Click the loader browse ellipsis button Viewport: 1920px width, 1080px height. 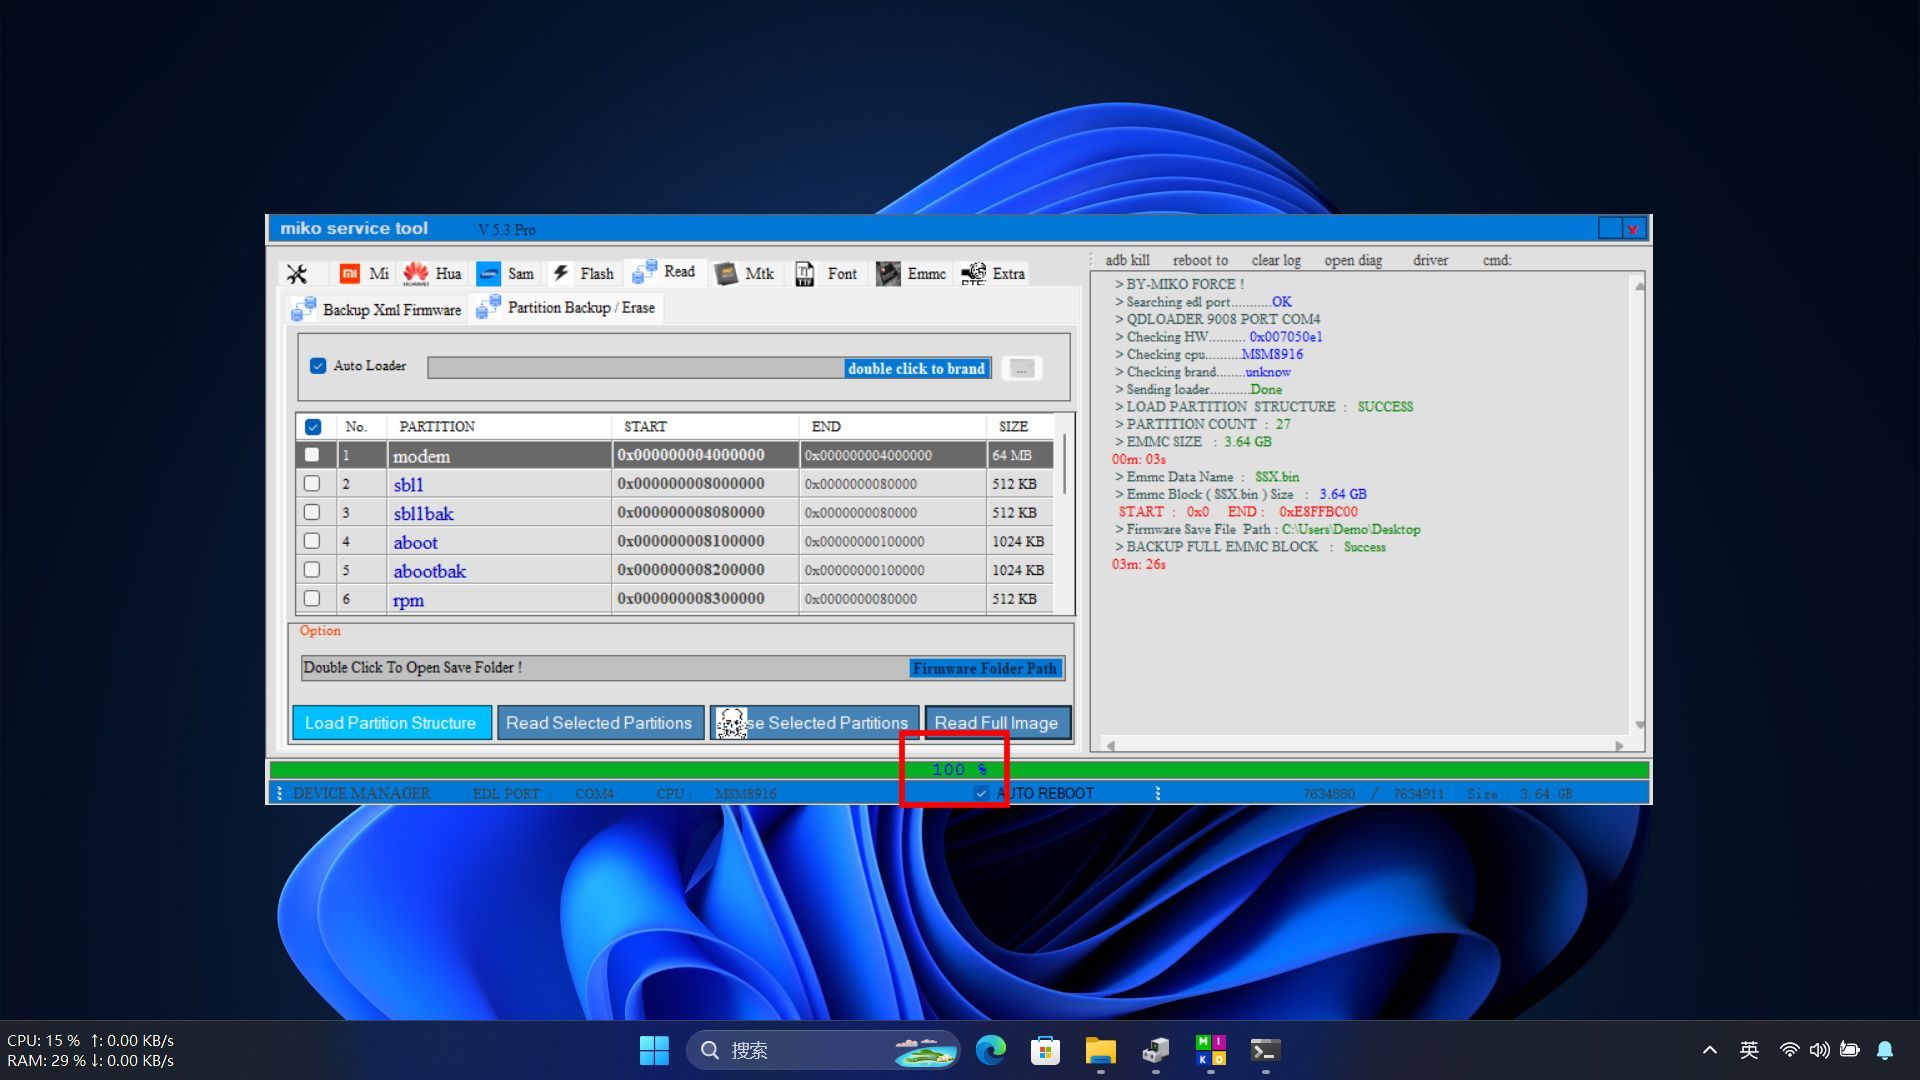pyautogui.click(x=1021, y=369)
